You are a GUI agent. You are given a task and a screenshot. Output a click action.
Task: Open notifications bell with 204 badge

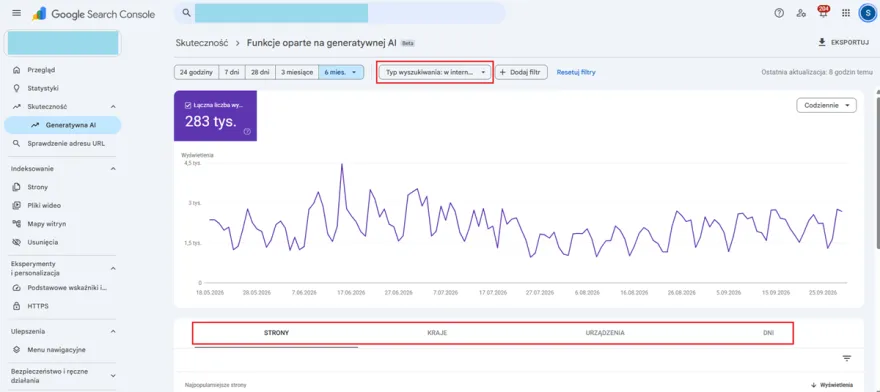(823, 12)
